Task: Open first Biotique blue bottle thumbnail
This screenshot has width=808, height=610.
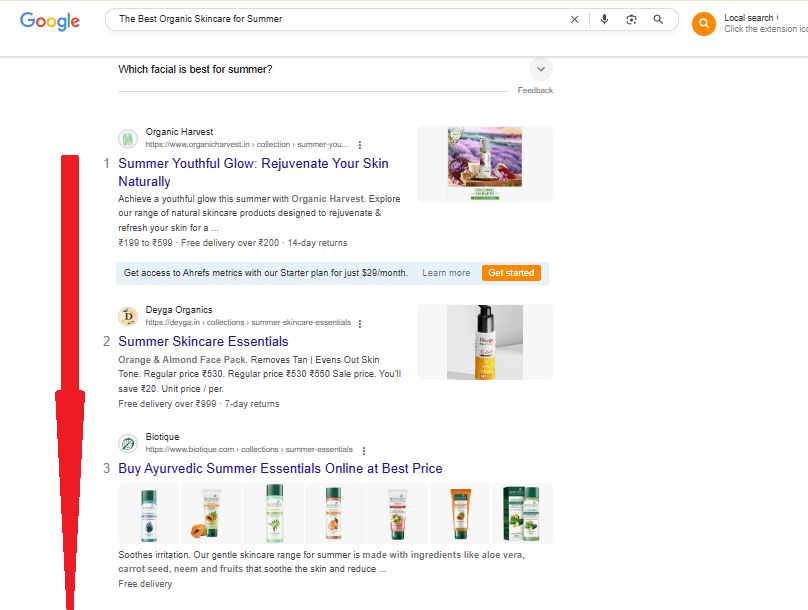Action: pyautogui.click(x=149, y=514)
